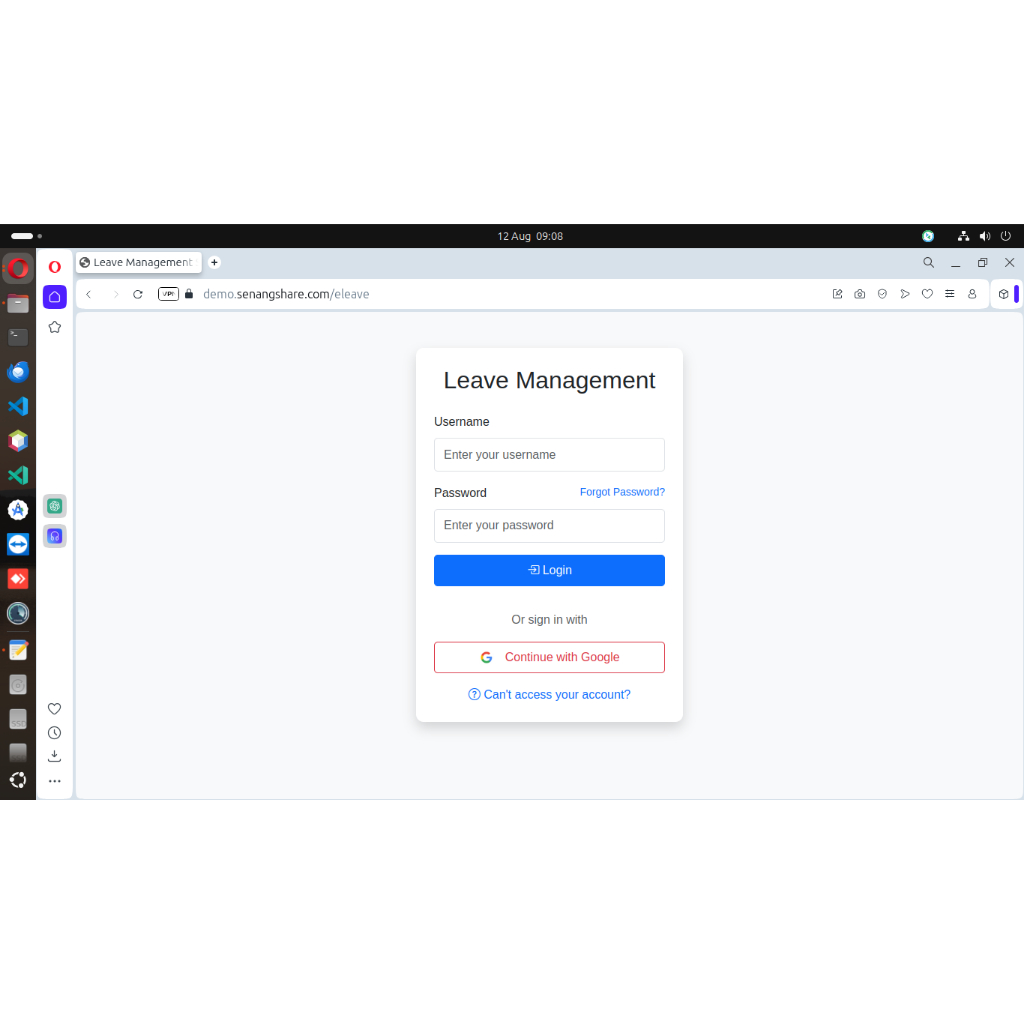Click Continue with Google button
1024x1024 pixels.
[x=549, y=657]
